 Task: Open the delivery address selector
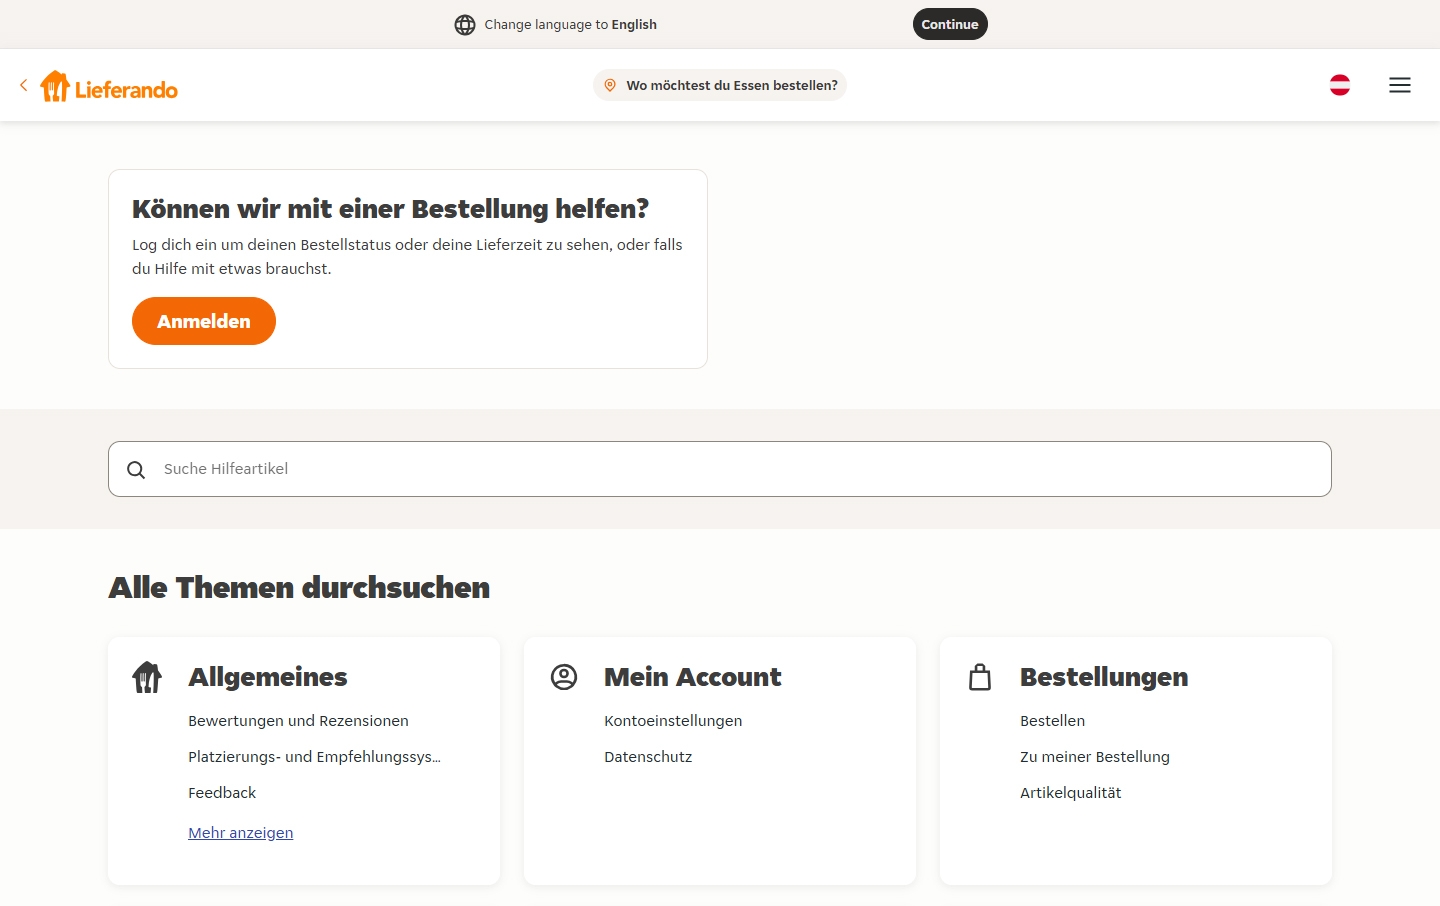click(x=720, y=86)
